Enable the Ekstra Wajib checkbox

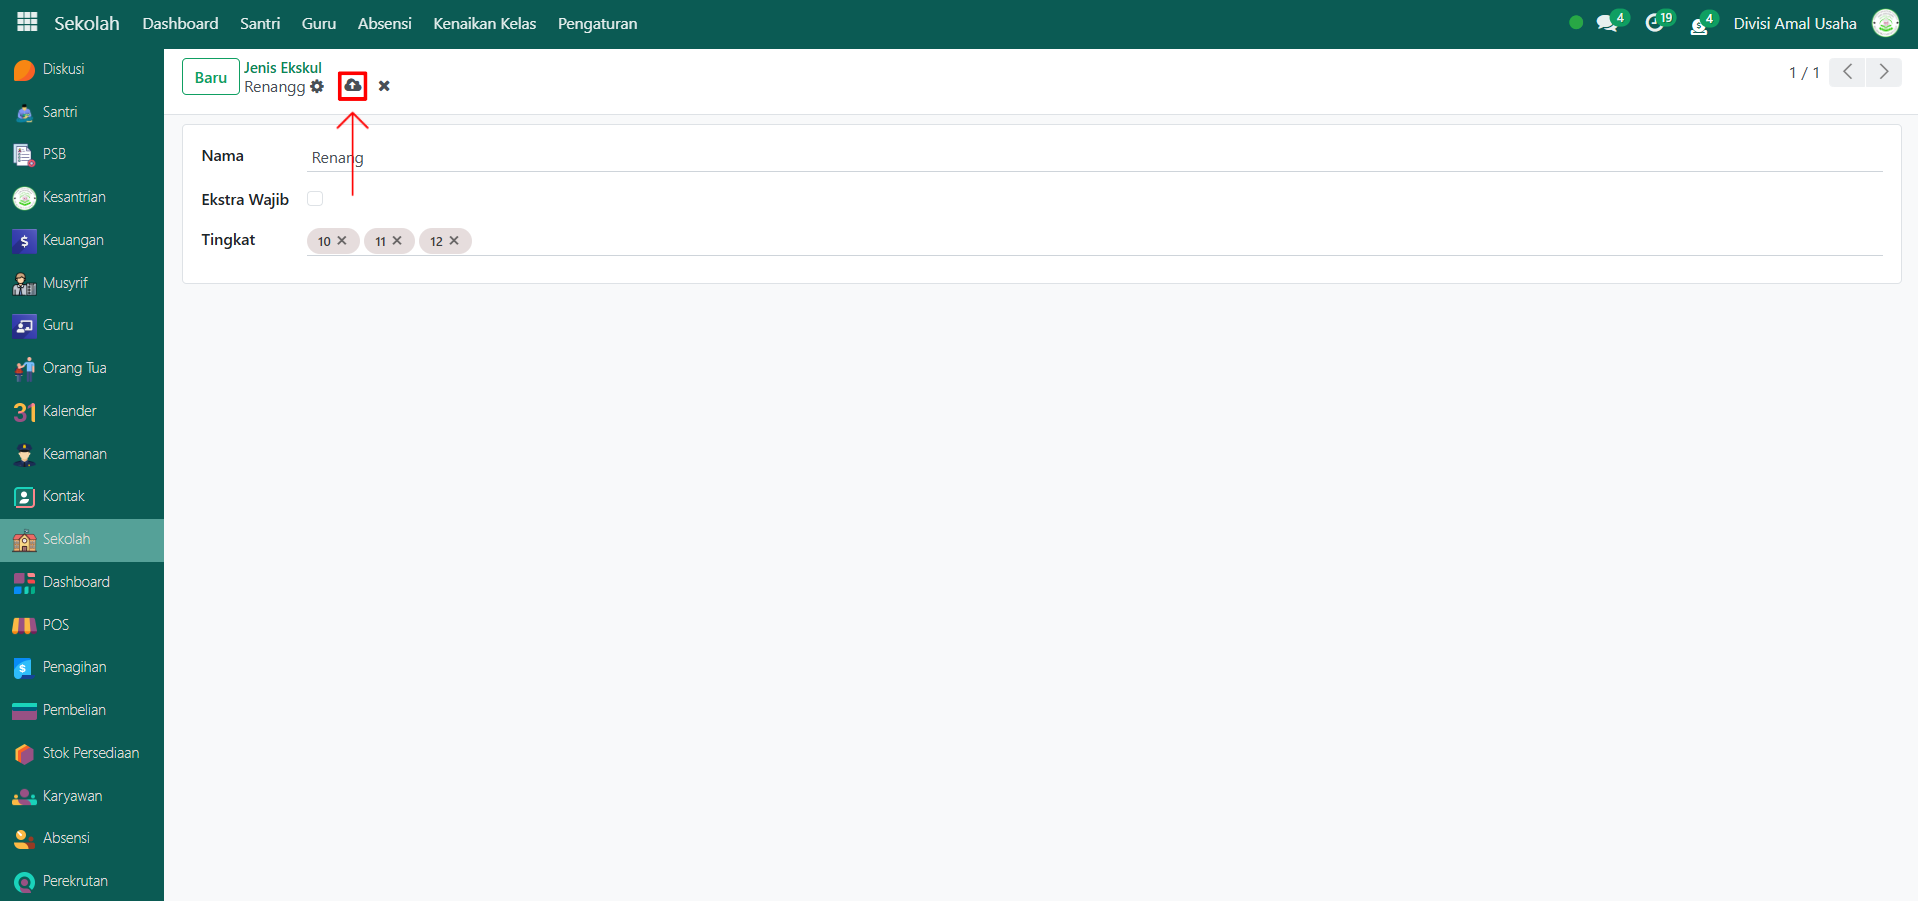tap(315, 199)
